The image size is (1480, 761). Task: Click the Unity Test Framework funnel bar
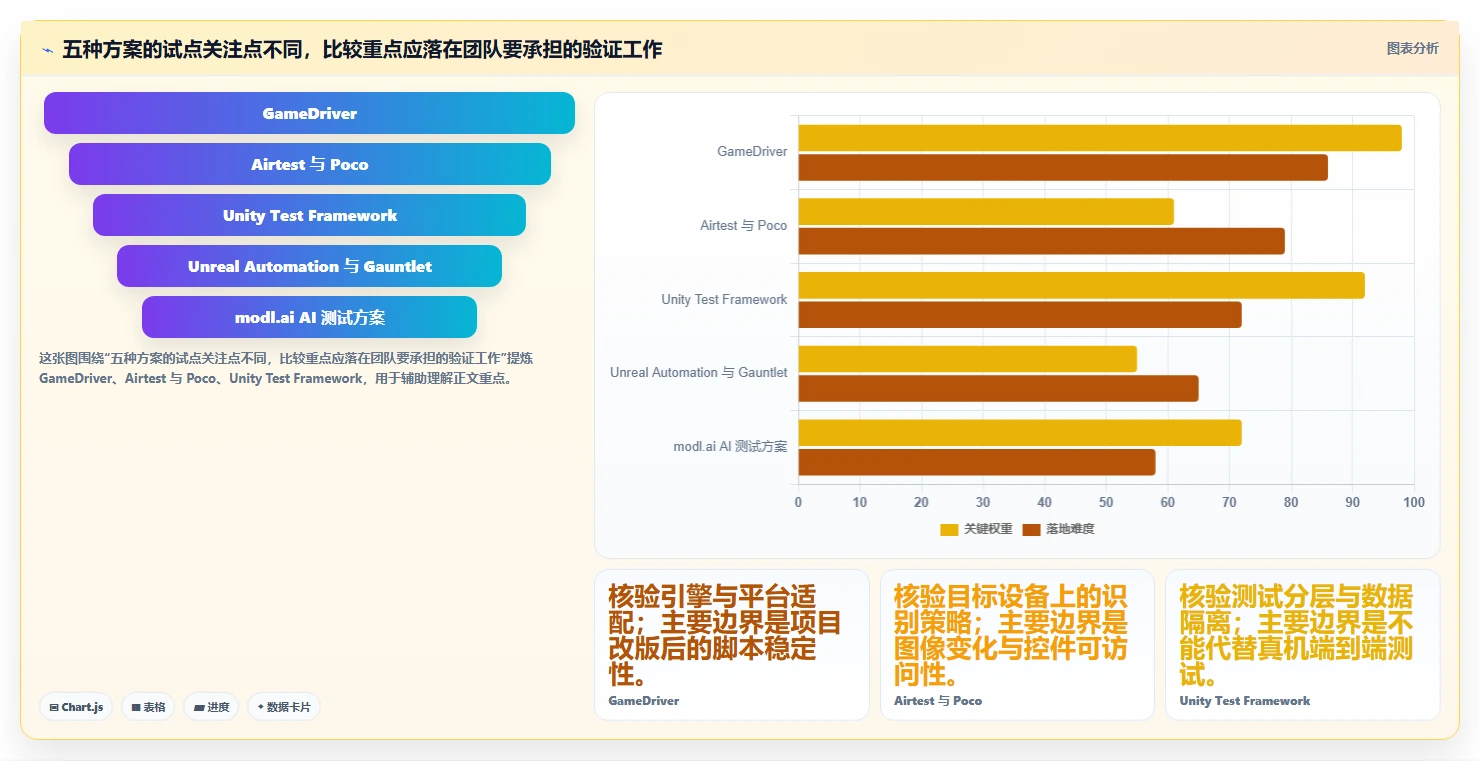point(309,215)
